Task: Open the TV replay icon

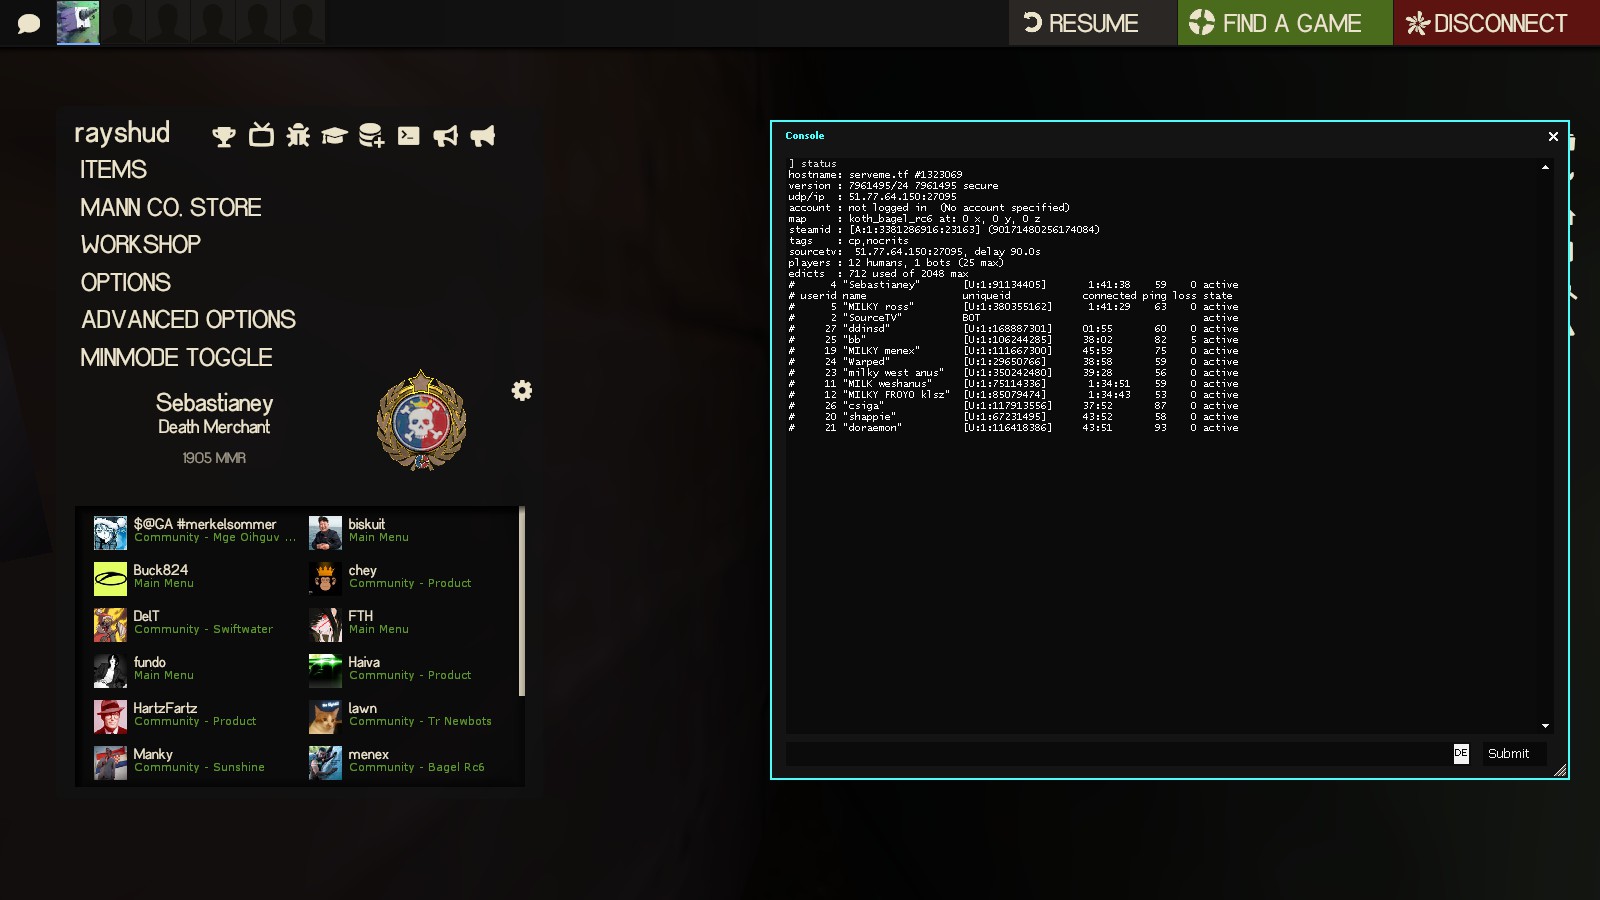Action: (261, 135)
